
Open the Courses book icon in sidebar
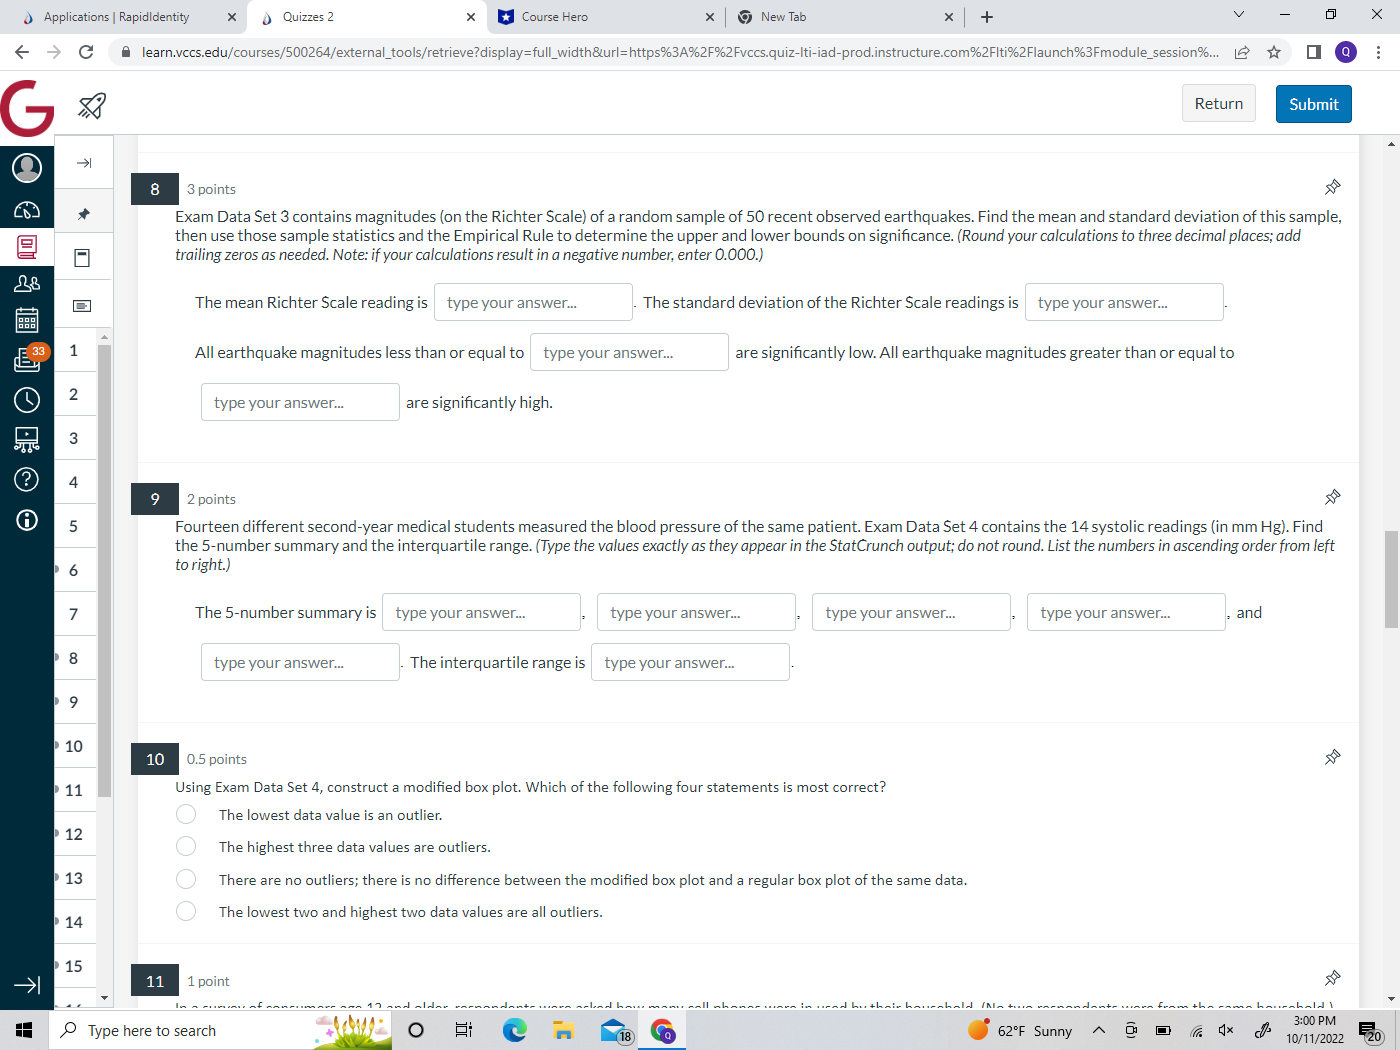click(x=27, y=248)
